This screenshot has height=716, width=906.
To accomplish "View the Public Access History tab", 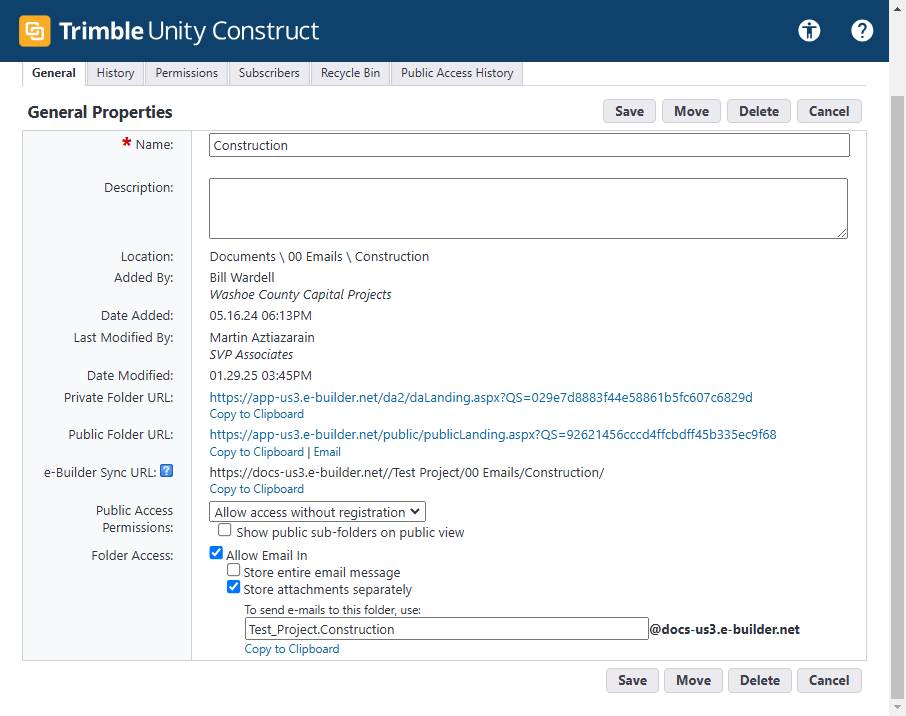I will tap(457, 73).
